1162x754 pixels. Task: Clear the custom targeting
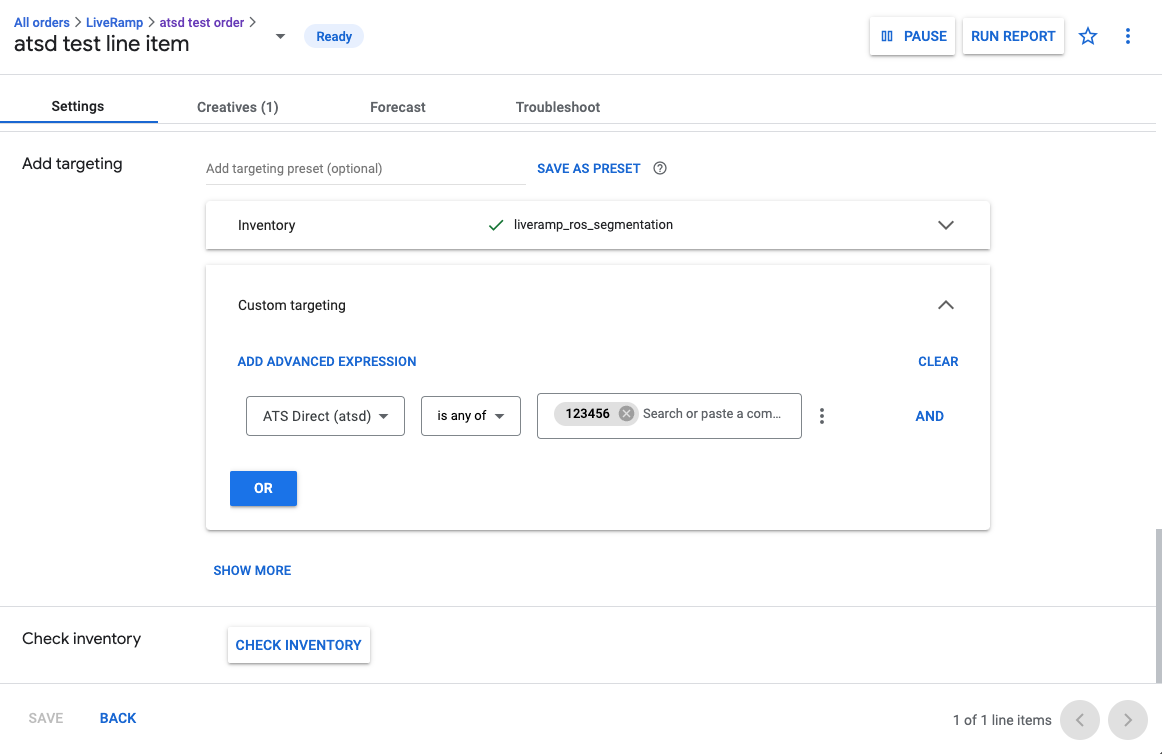(937, 361)
